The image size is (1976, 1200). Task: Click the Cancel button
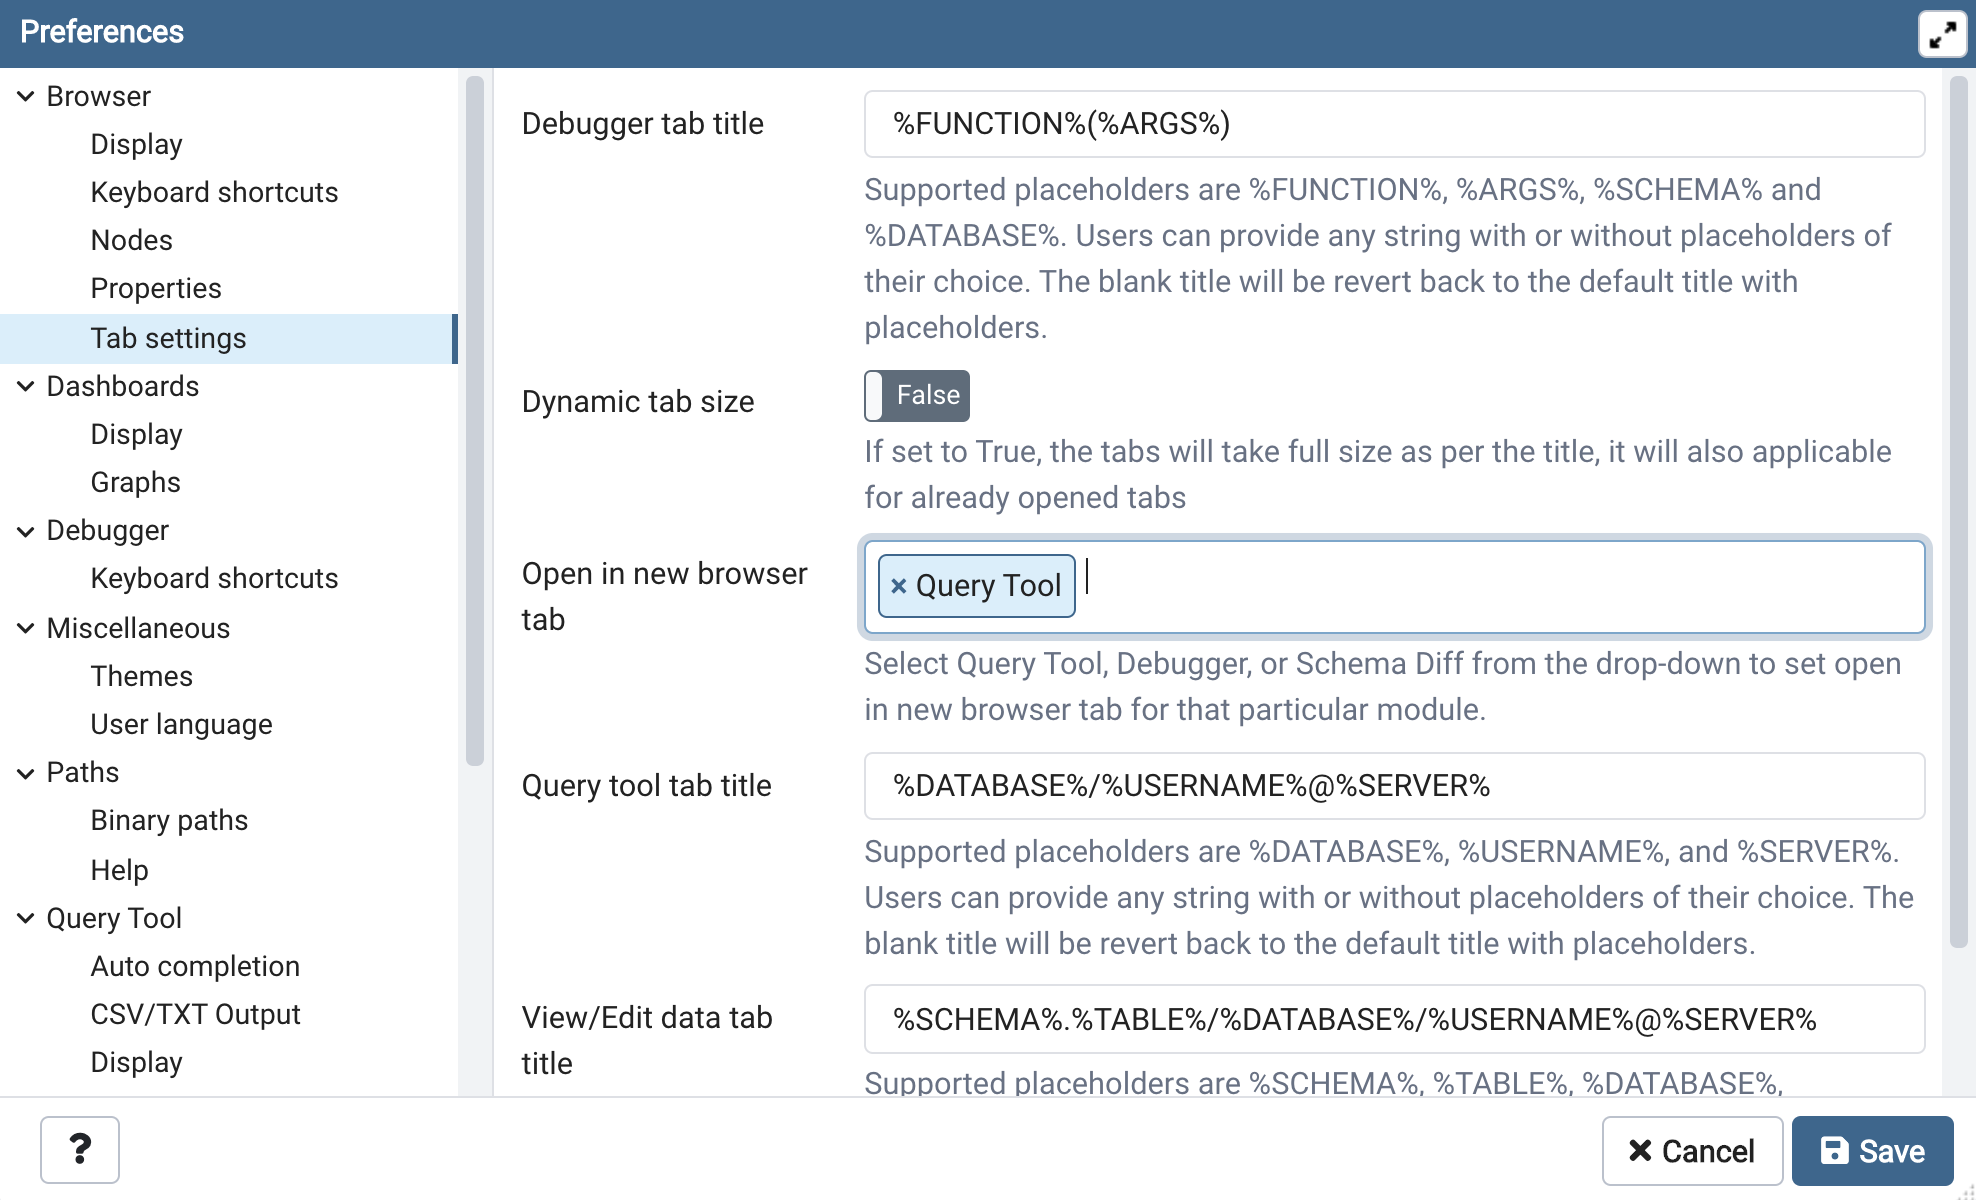coord(1692,1151)
